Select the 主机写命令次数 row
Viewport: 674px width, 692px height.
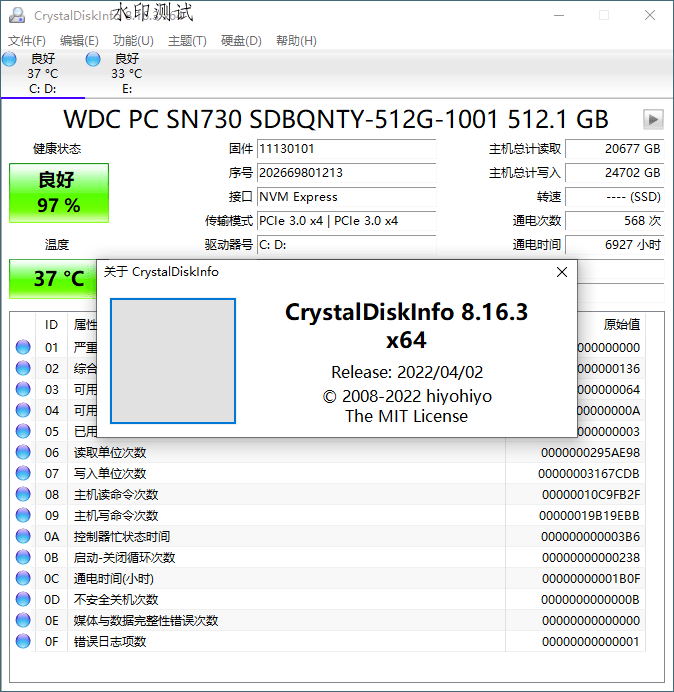328,515
